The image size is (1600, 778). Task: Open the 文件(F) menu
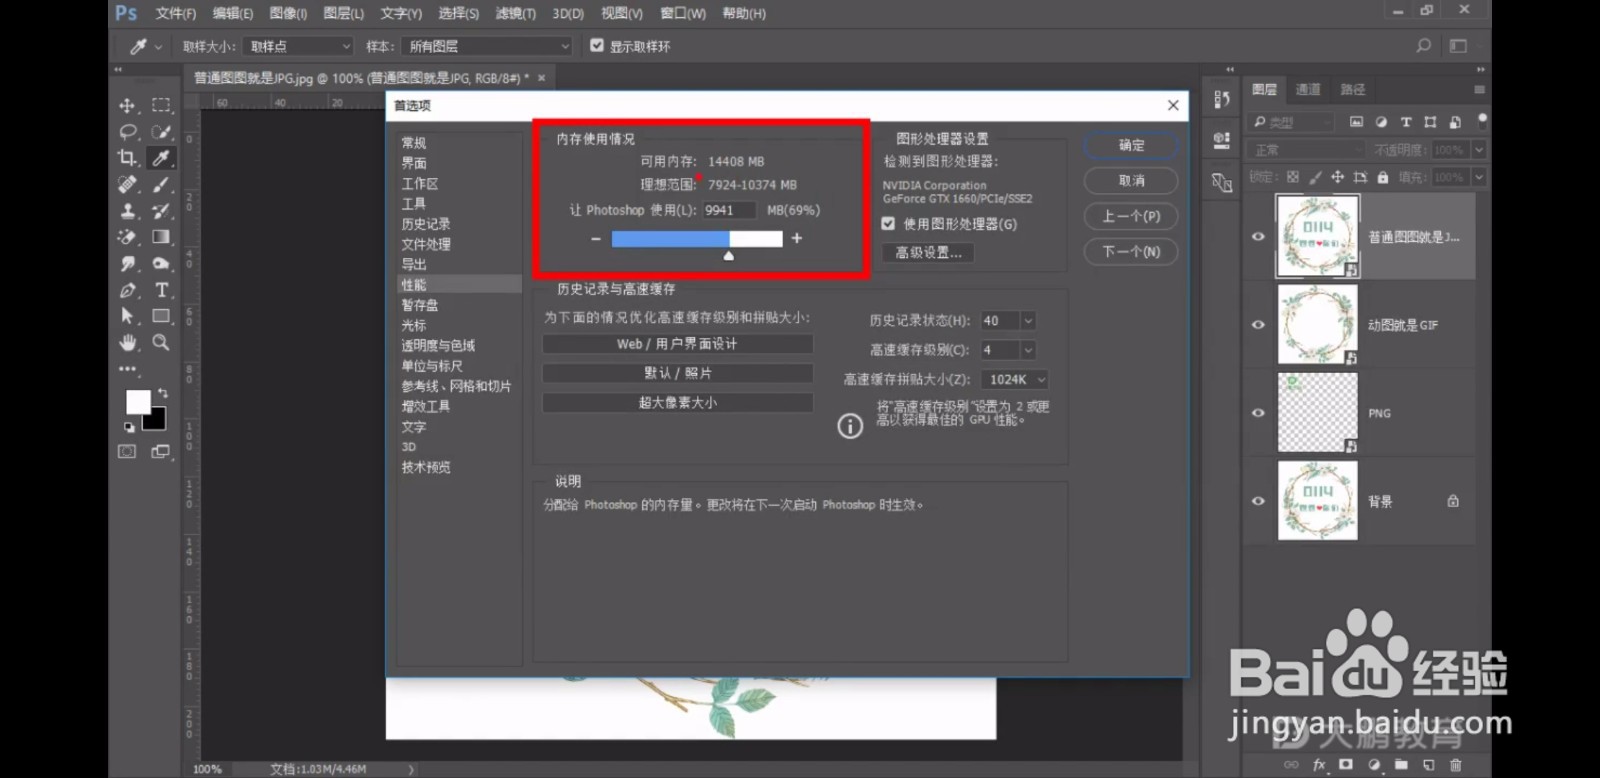pyautogui.click(x=176, y=13)
